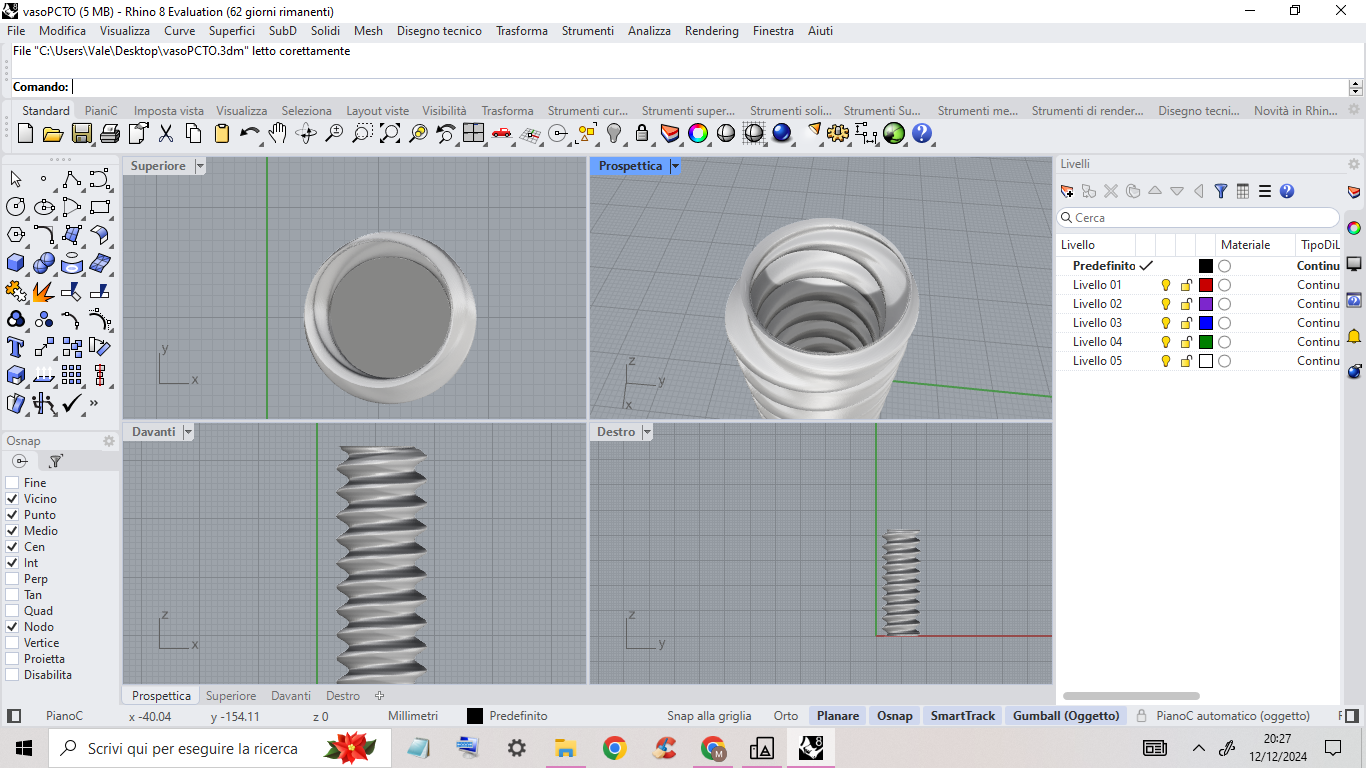
Task: Open the Osnap panel gear options
Action: 109,441
